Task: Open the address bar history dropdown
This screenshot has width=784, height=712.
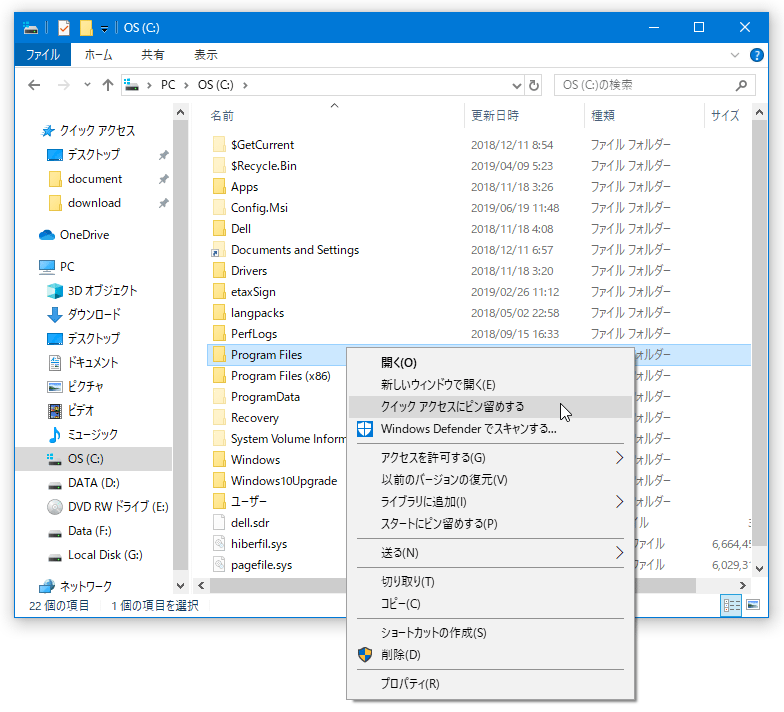Action: click(x=516, y=86)
